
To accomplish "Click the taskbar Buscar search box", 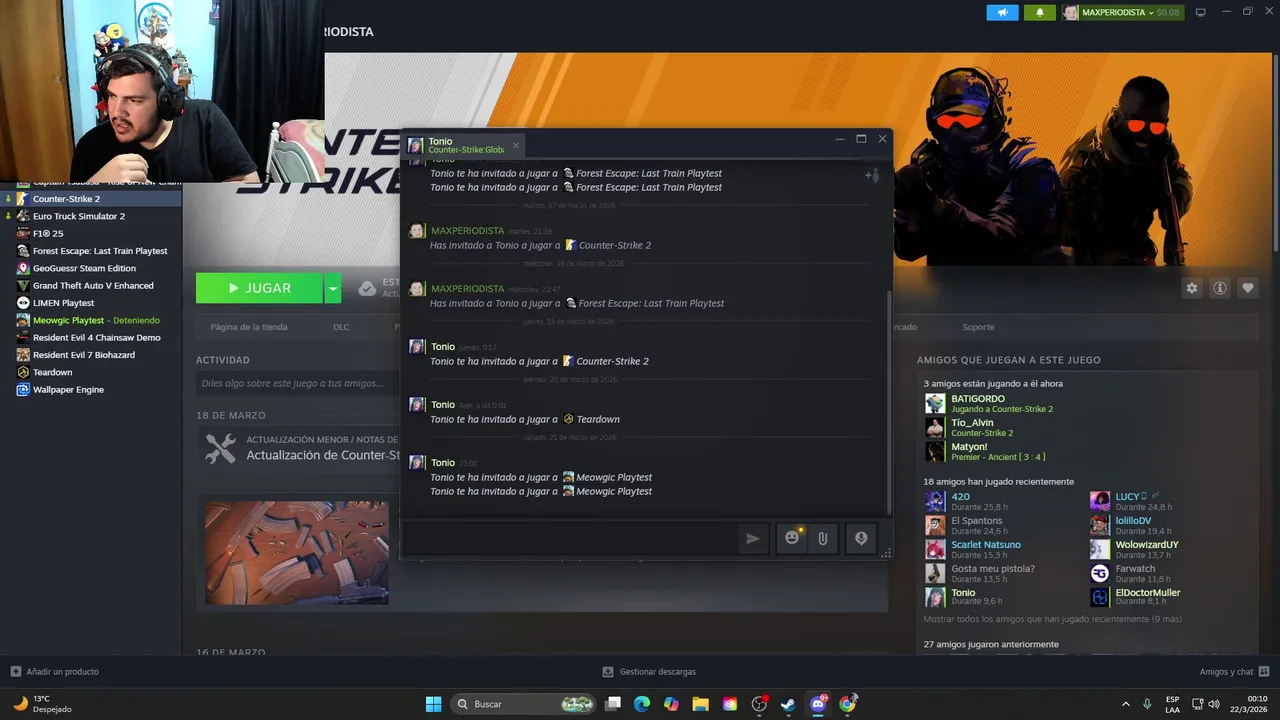I will click(x=524, y=704).
